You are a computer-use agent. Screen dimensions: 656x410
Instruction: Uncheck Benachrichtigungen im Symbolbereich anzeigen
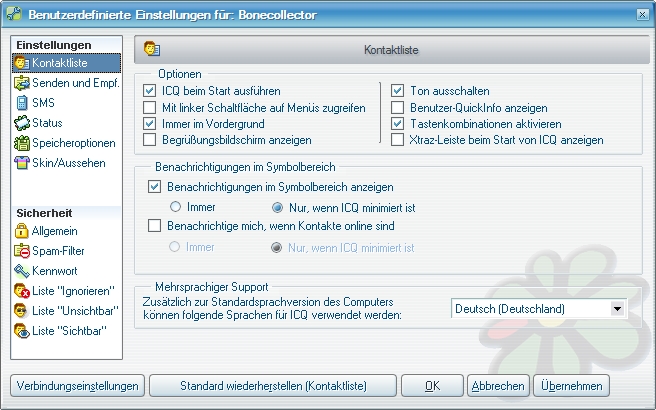(x=154, y=187)
